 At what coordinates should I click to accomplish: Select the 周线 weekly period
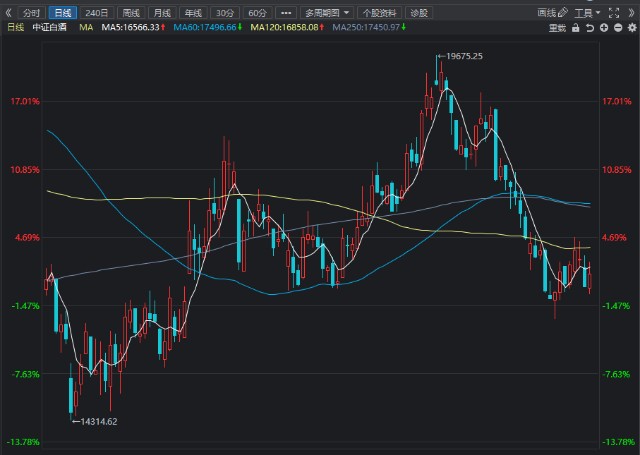(x=130, y=13)
